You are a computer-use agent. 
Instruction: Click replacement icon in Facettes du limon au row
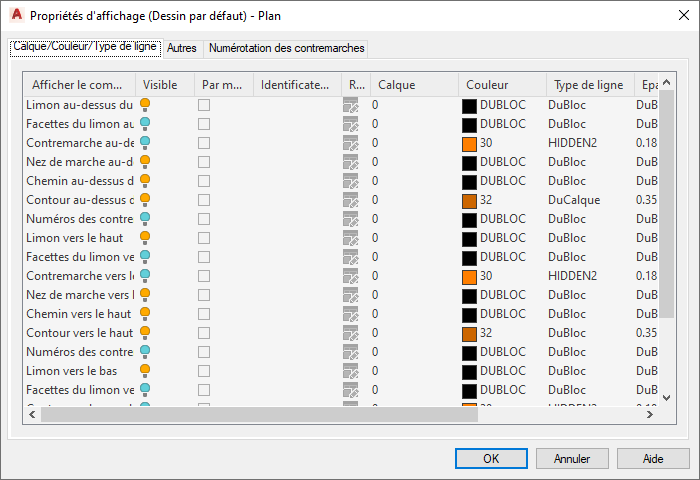click(350, 124)
